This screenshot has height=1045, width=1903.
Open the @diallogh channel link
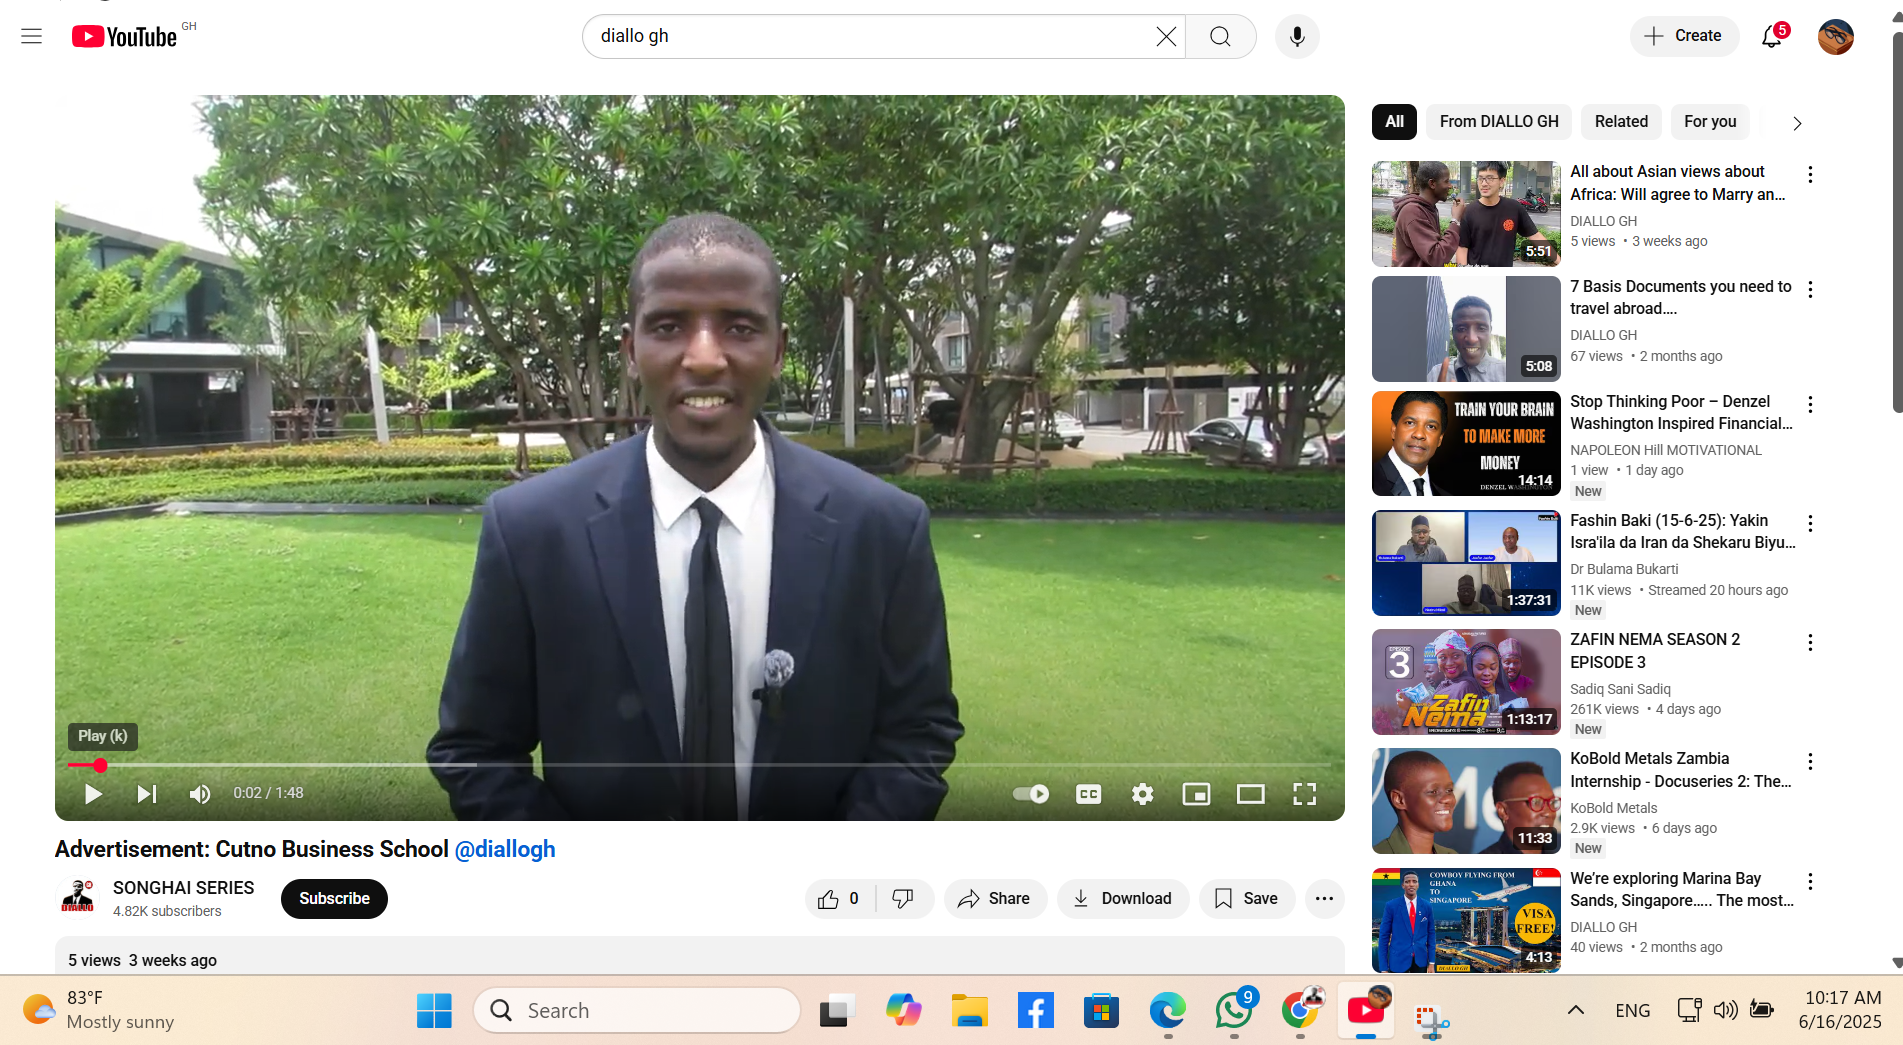click(505, 849)
